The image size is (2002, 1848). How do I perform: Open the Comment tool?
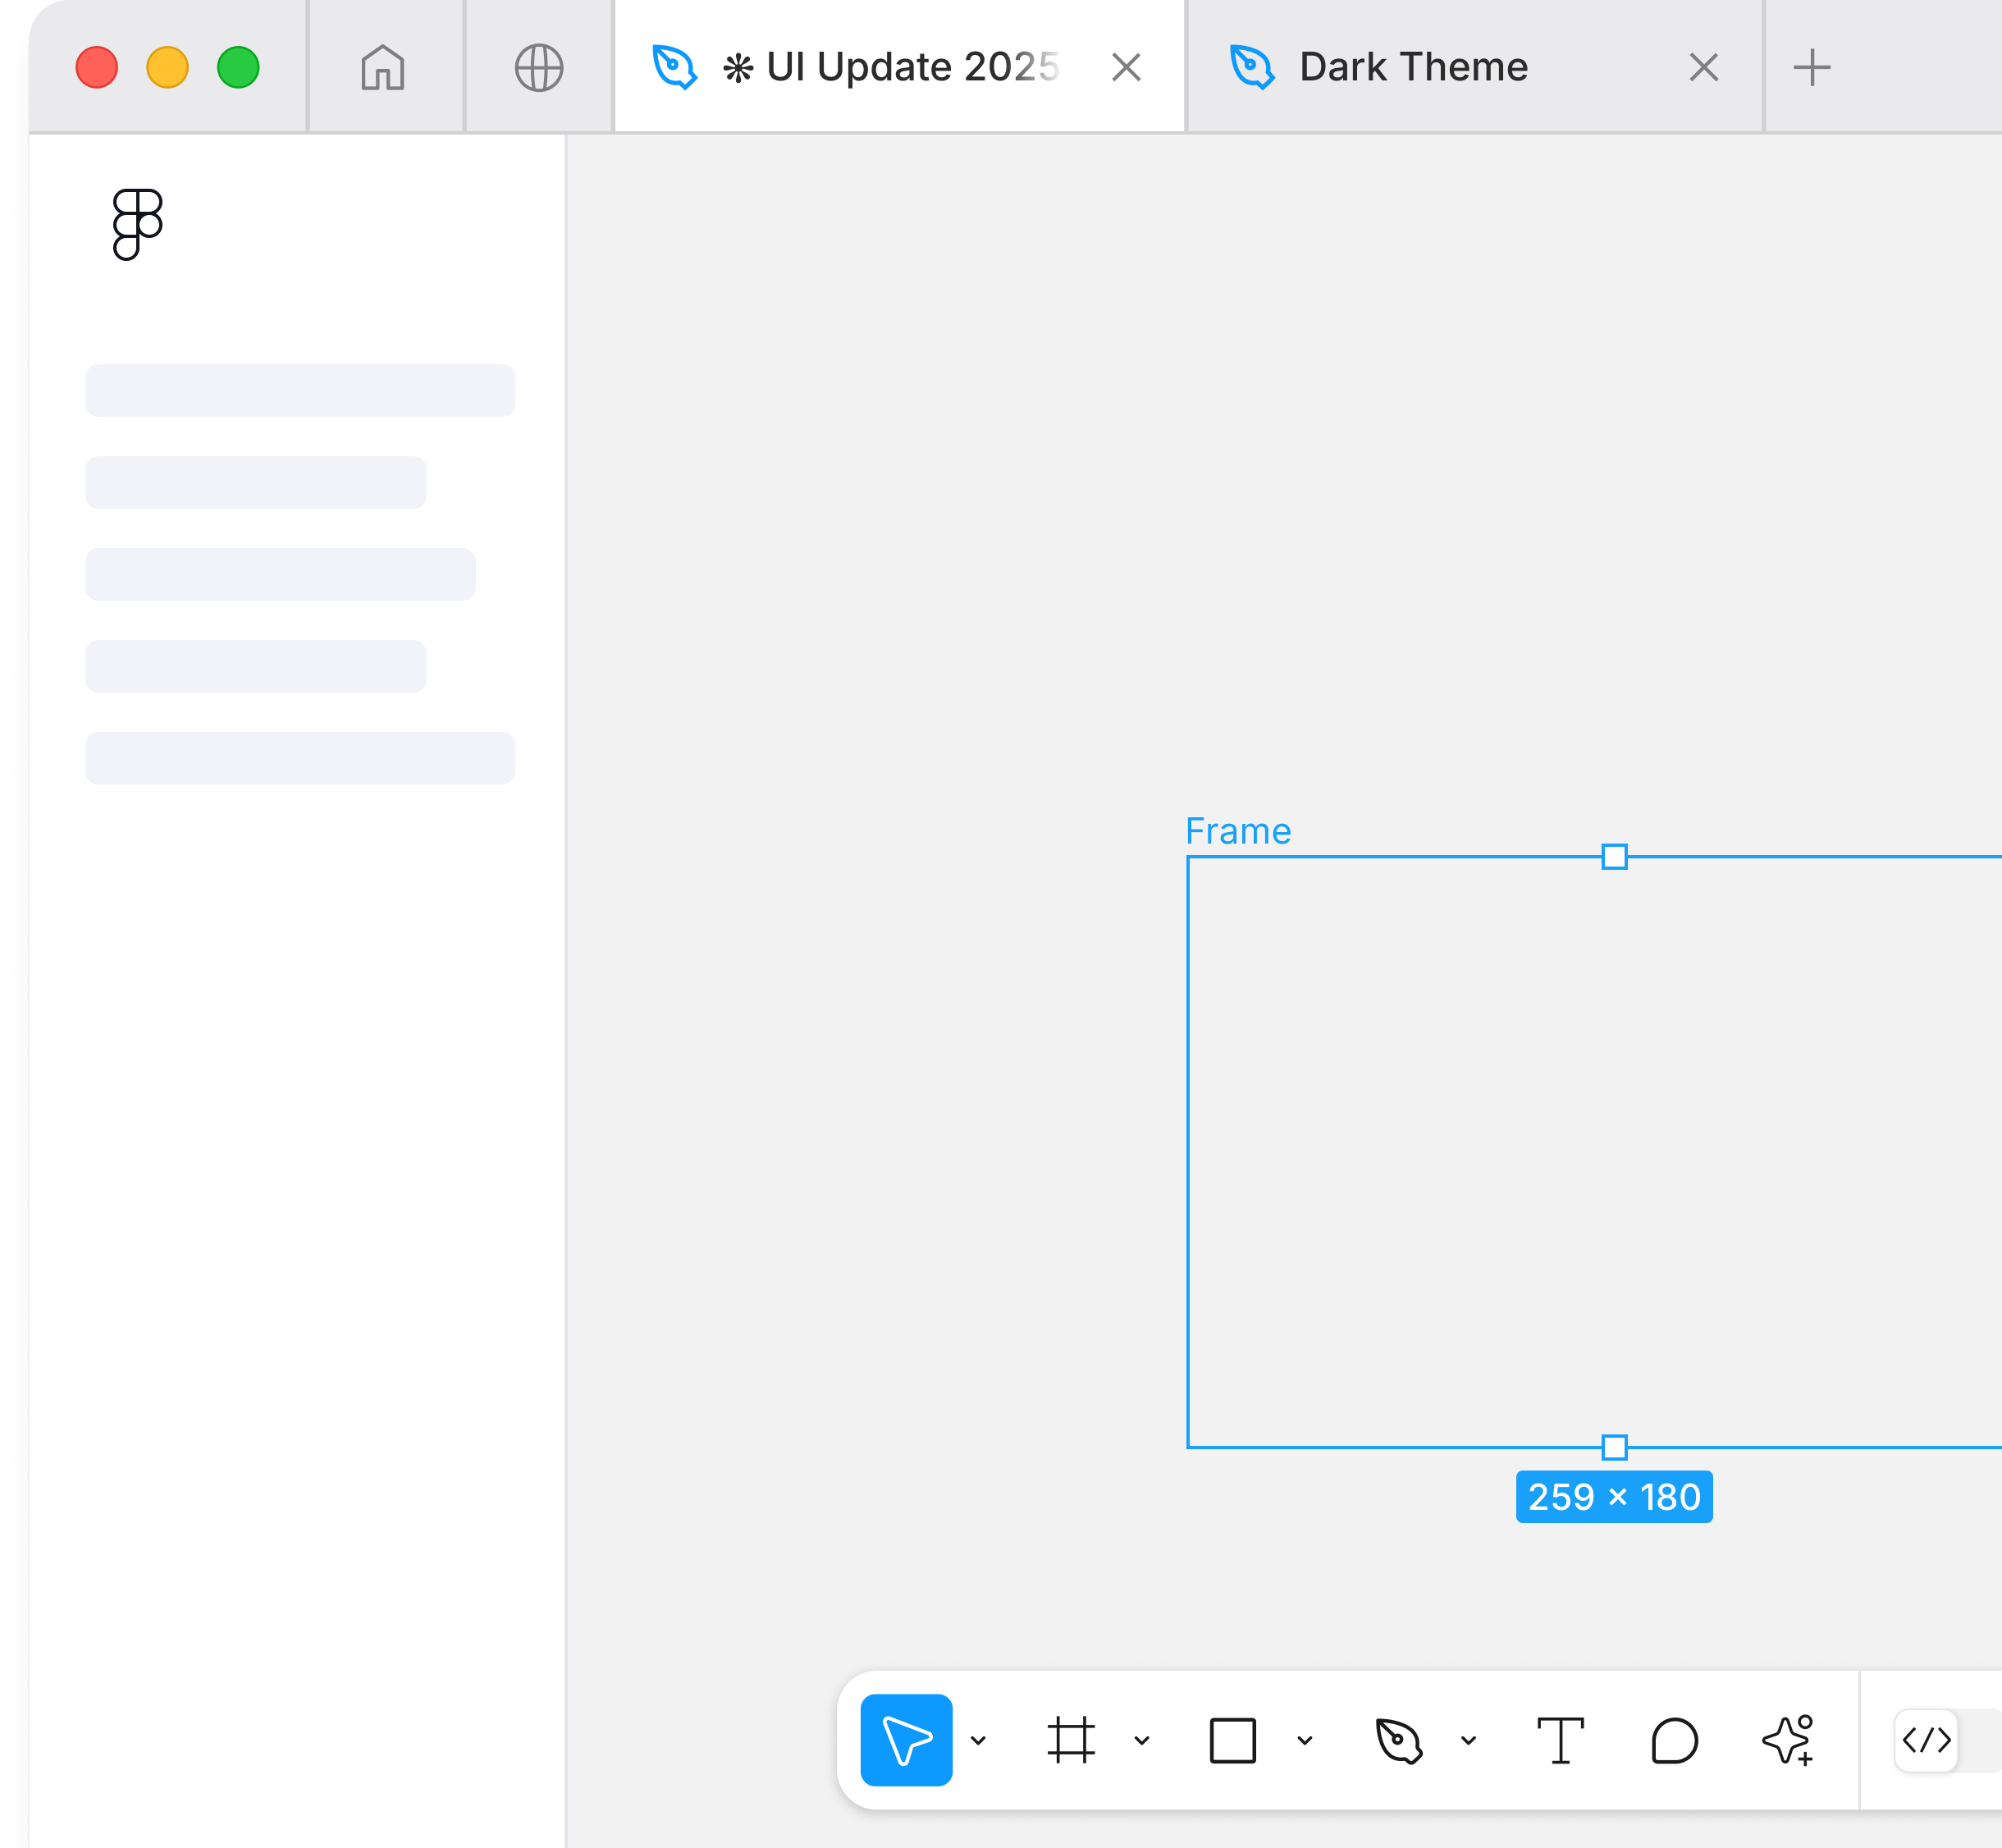[1673, 1740]
